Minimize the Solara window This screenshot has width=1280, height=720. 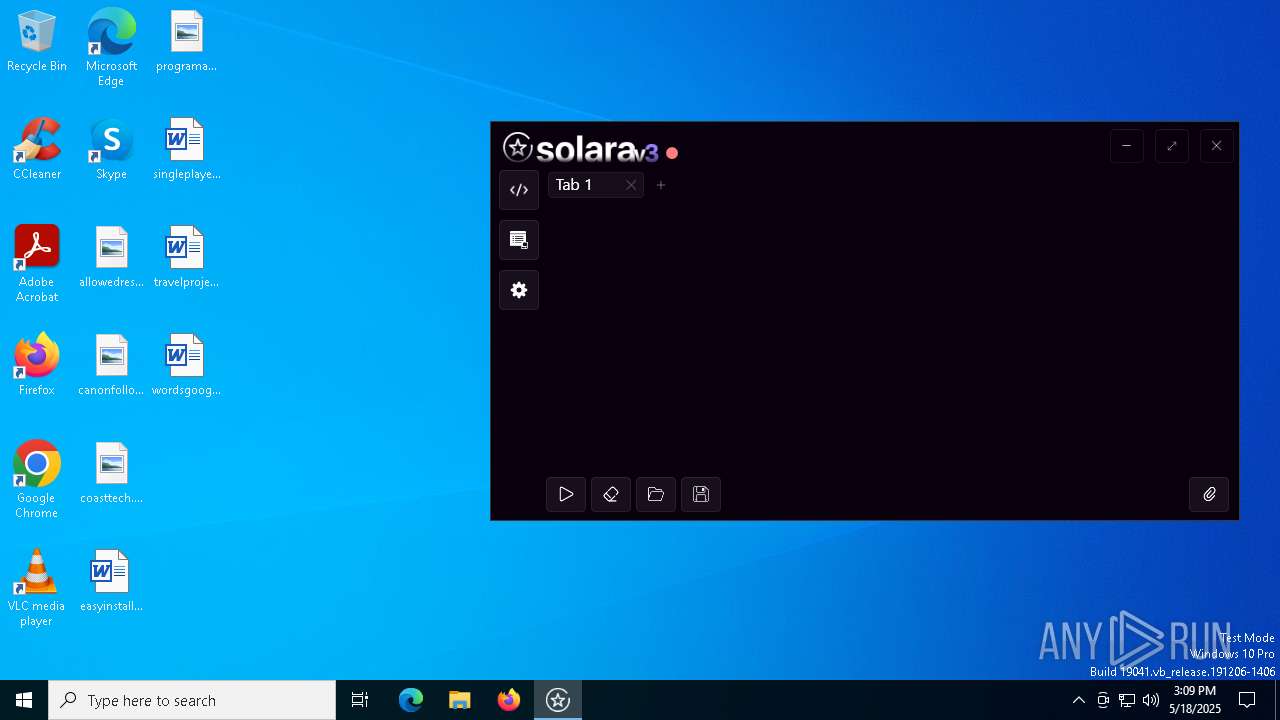click(x=1127, y=146)
